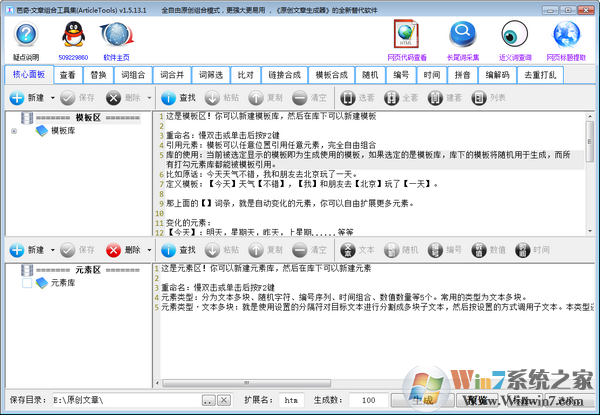The width and height of the screenshot is (600, 415).
Task: Switch to the 去重打乱 tab
Action: (x=540, y=75)
